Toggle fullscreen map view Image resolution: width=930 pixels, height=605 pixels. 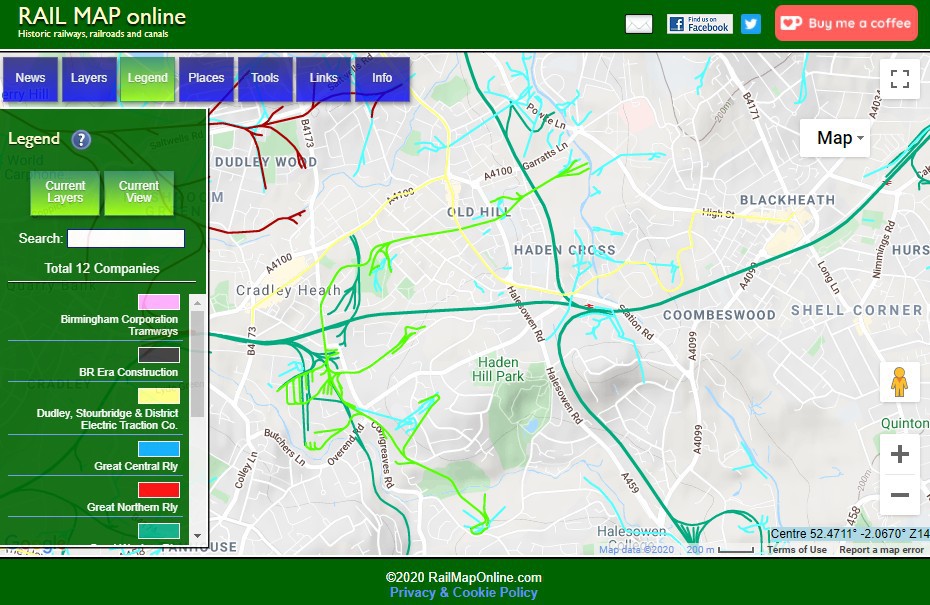point(899,80)
